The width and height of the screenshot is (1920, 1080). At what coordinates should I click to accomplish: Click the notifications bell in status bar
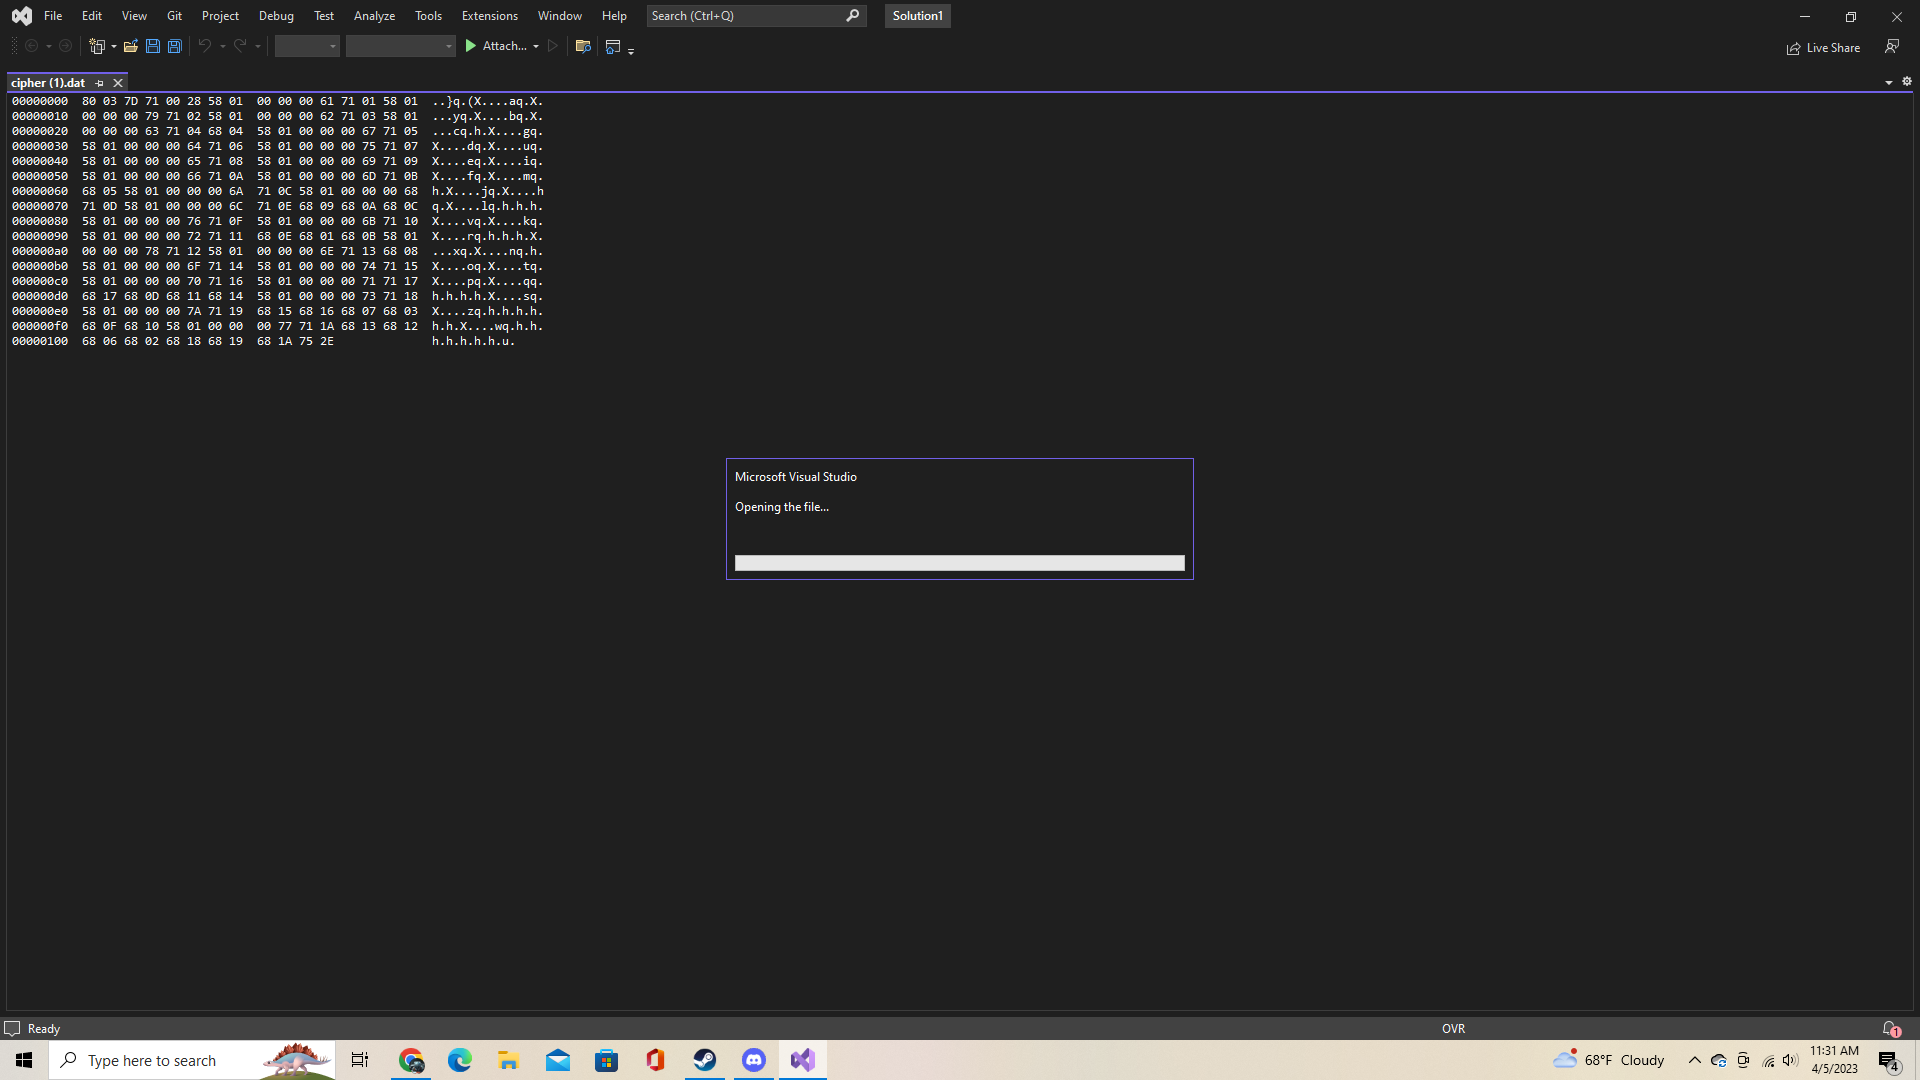click(x=1889, y=1028)
